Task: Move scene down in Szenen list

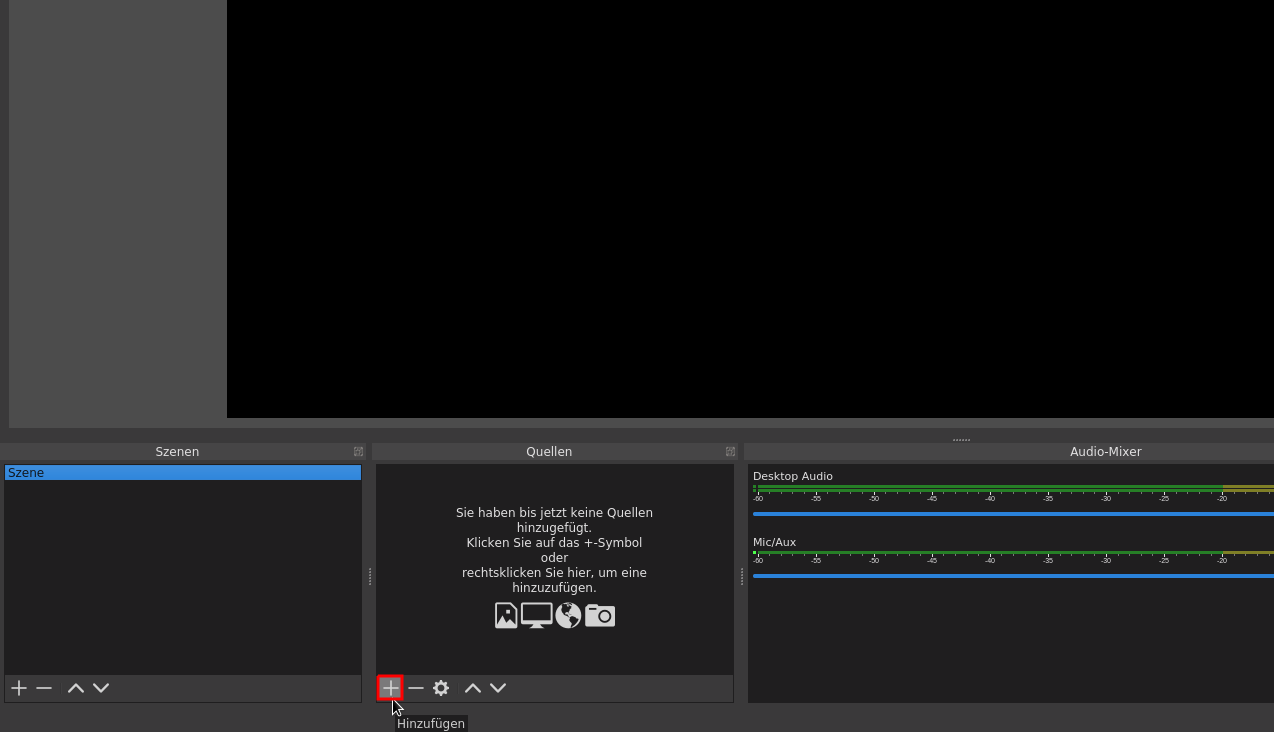Action: [101, 688]
